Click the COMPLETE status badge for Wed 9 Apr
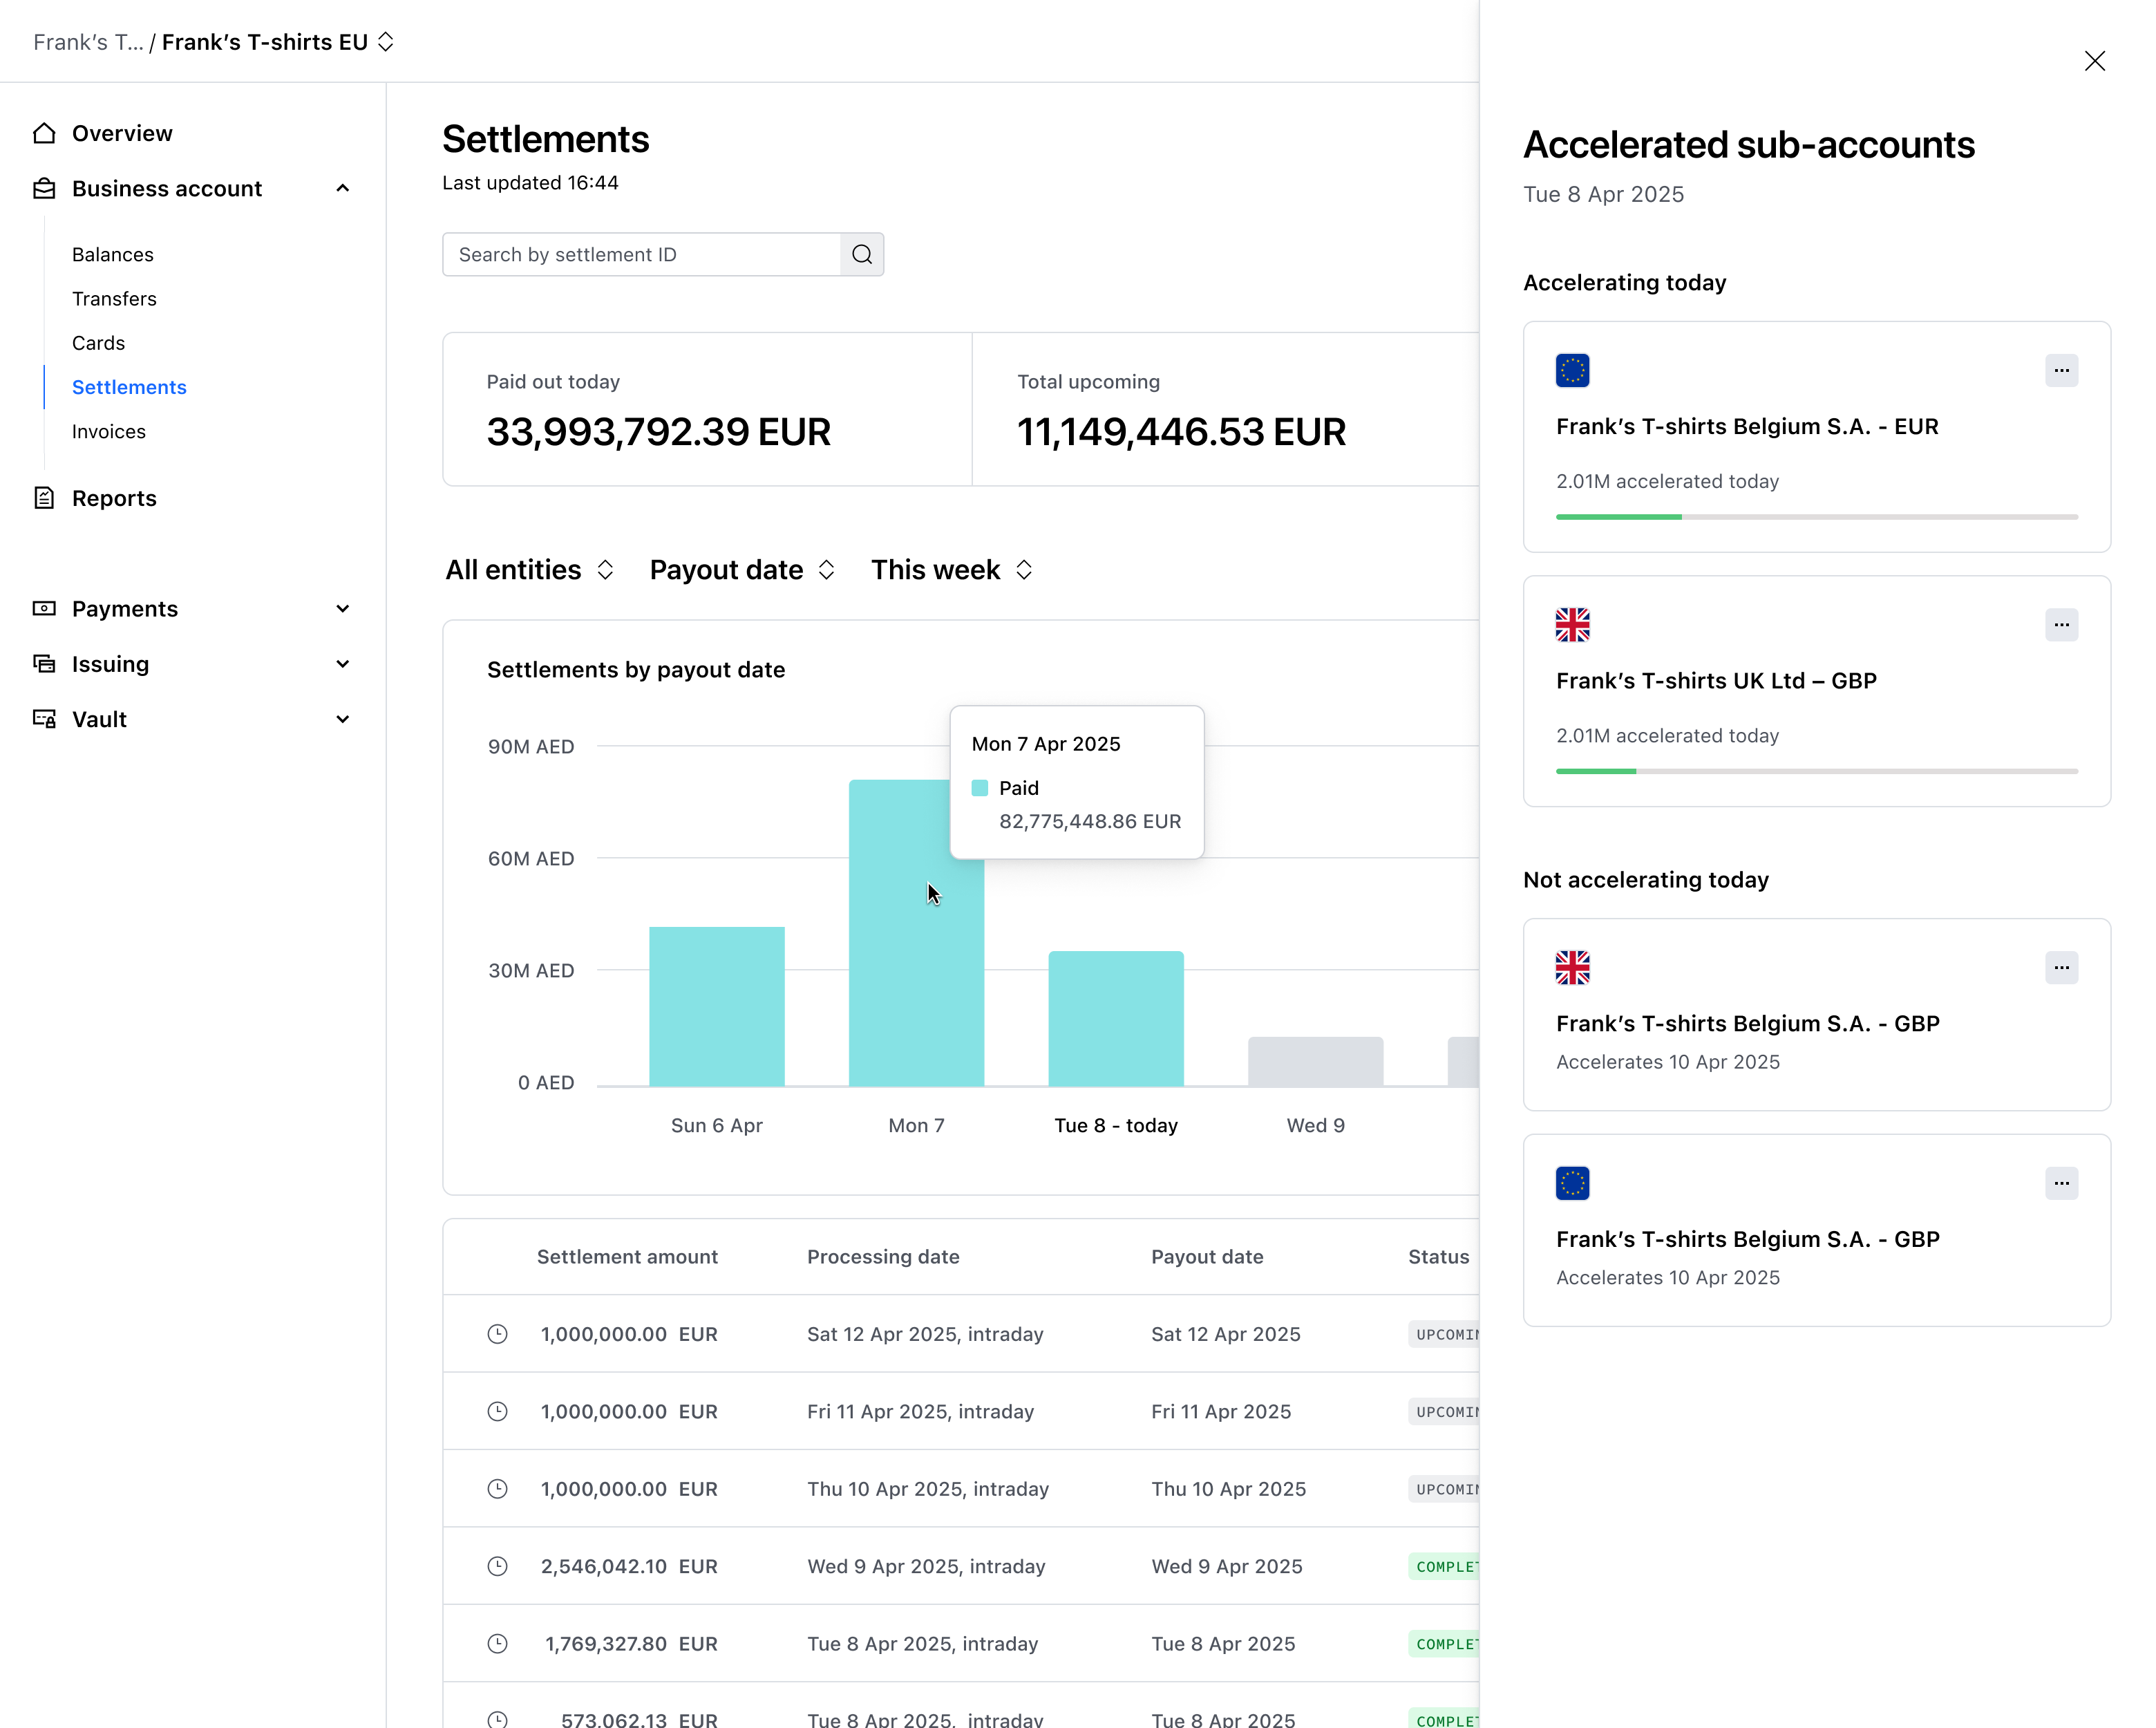The height and width of the screenshot is (1728, 2156). point(1444,1566)
